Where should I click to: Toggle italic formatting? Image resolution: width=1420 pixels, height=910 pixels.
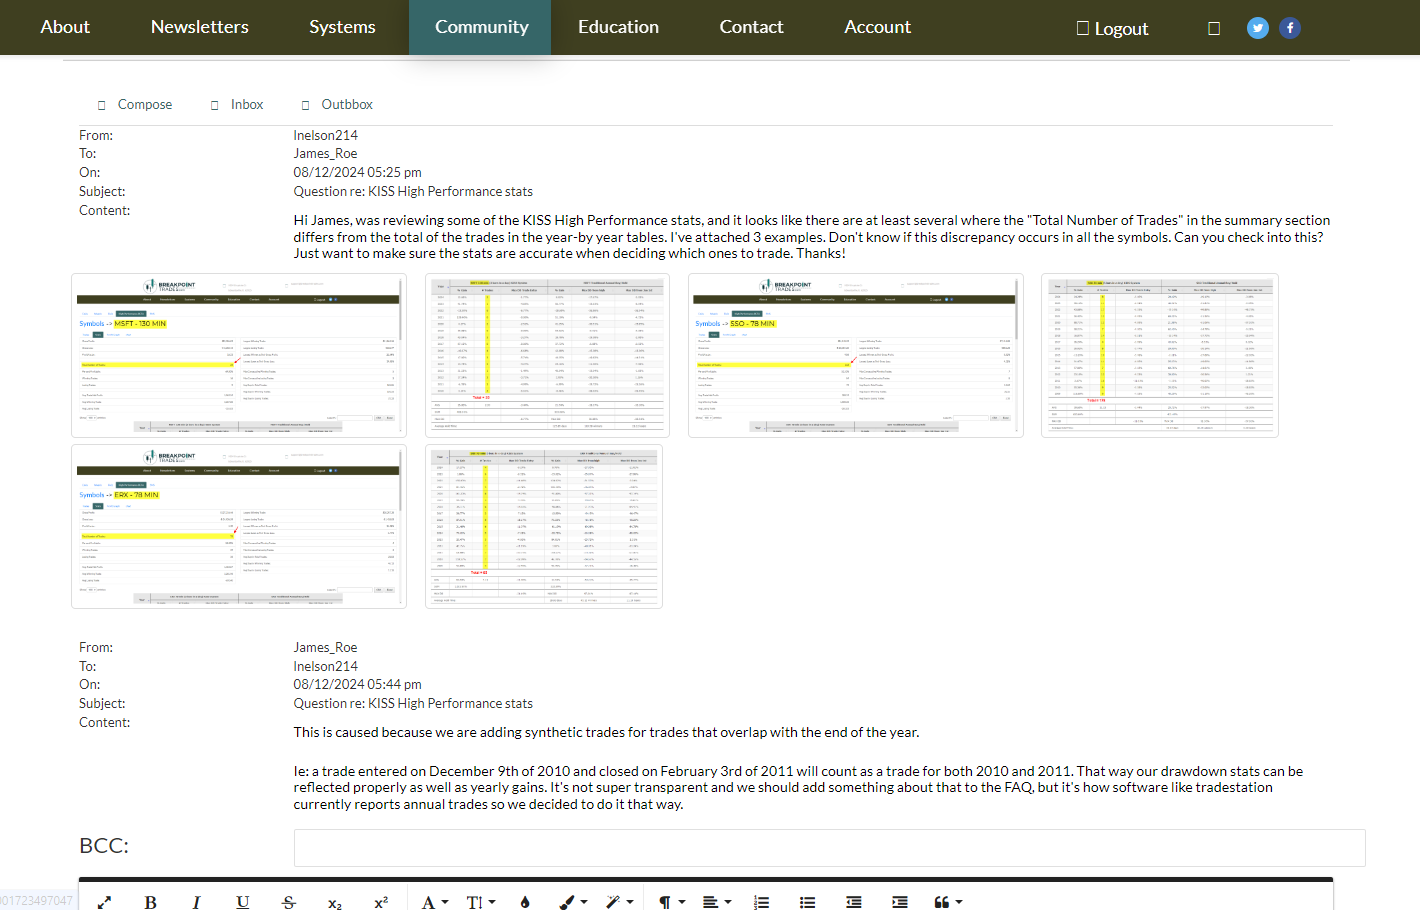(196, 902)
